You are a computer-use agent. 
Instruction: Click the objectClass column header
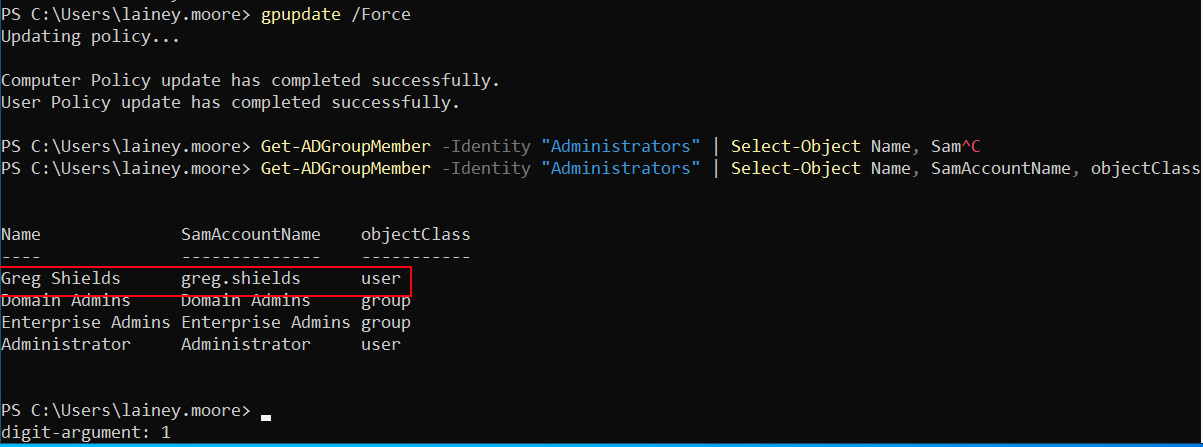click(415, 234)
